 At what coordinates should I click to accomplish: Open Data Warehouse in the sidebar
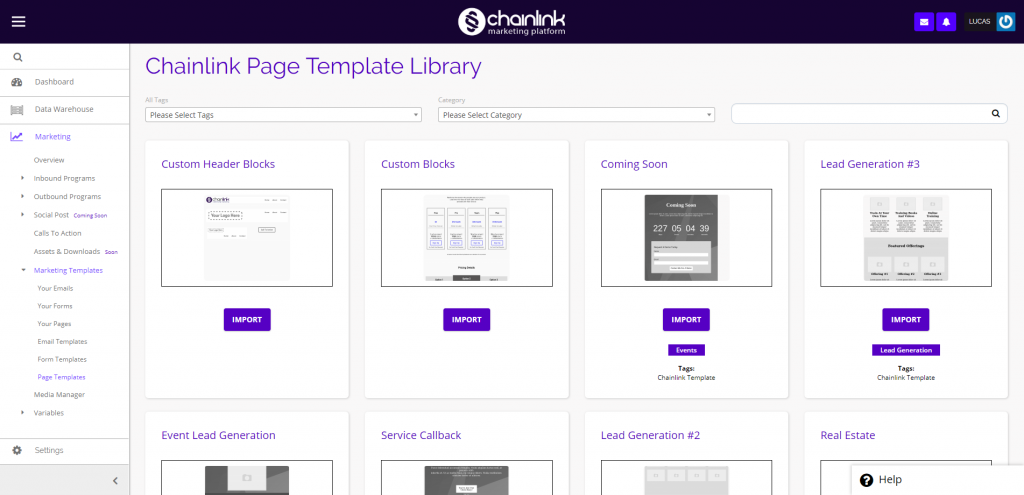[65, 110]
